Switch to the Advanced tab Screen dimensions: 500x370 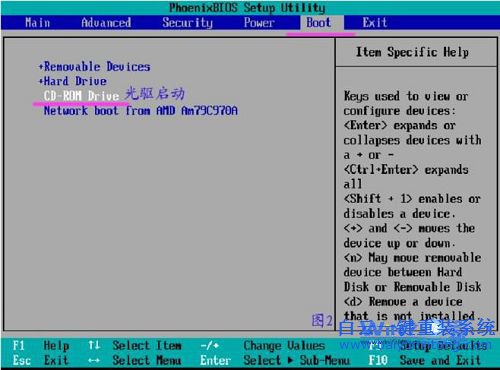106,23
